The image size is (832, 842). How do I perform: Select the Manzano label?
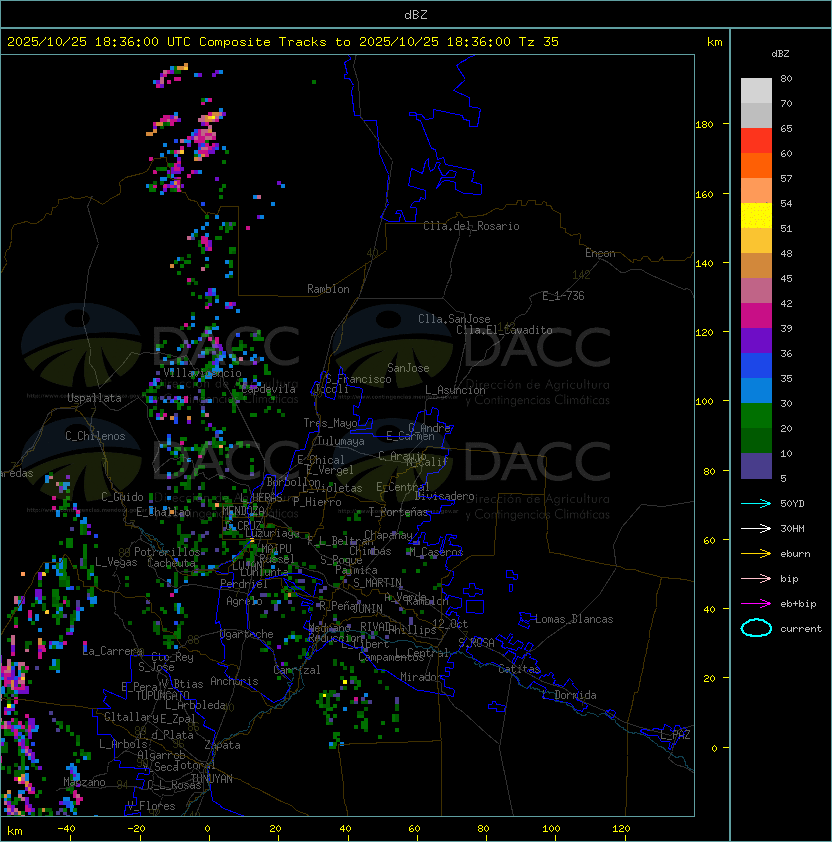tap(84, 782)
